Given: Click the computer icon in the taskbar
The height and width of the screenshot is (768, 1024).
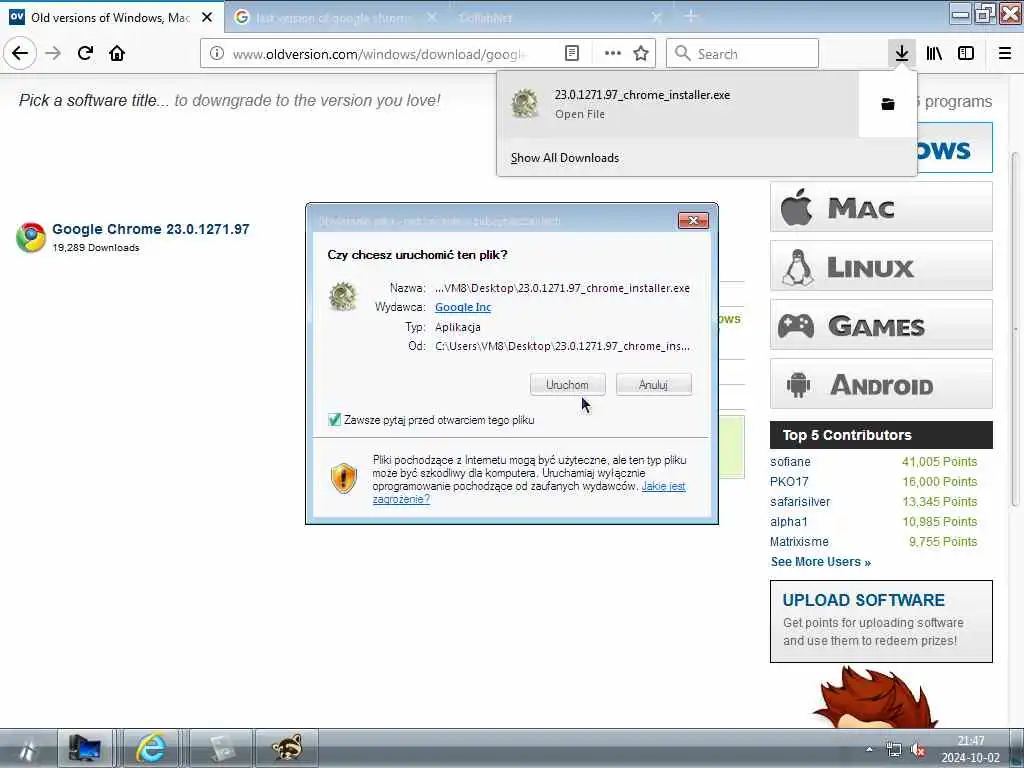Looking at the screenshot, I should (x=85, y=747).
